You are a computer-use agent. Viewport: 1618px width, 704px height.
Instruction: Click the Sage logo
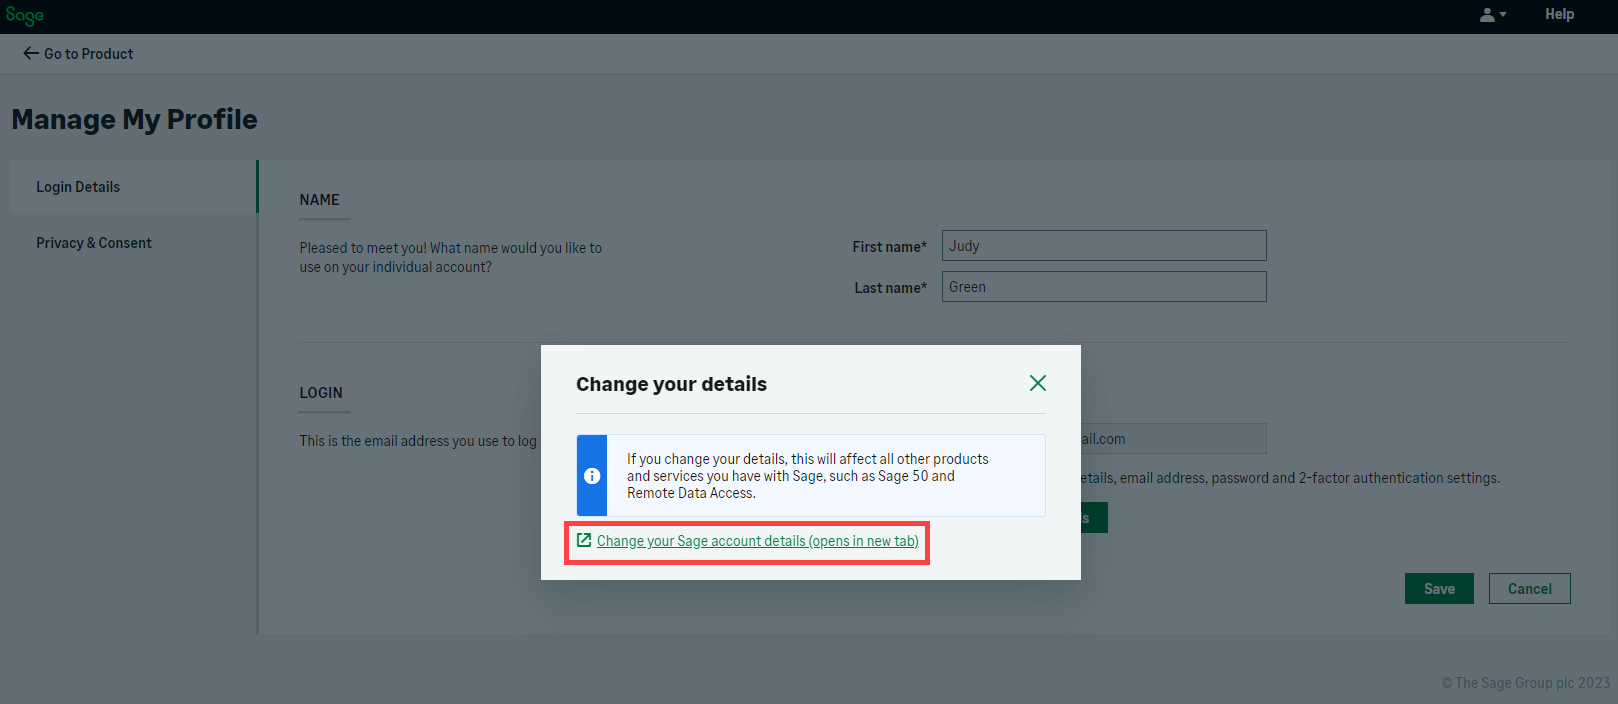24,15
